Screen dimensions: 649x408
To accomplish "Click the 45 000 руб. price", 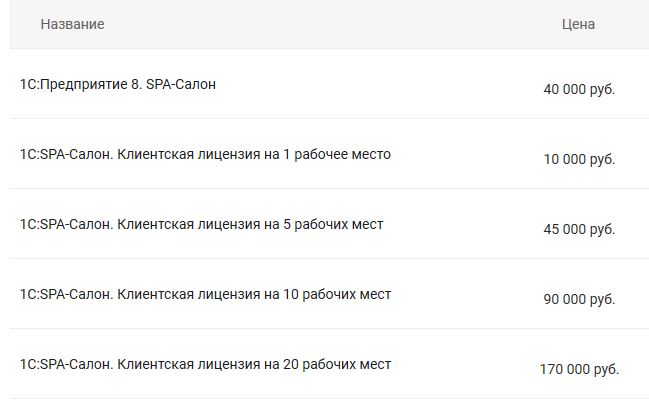I will click(579, 229).
